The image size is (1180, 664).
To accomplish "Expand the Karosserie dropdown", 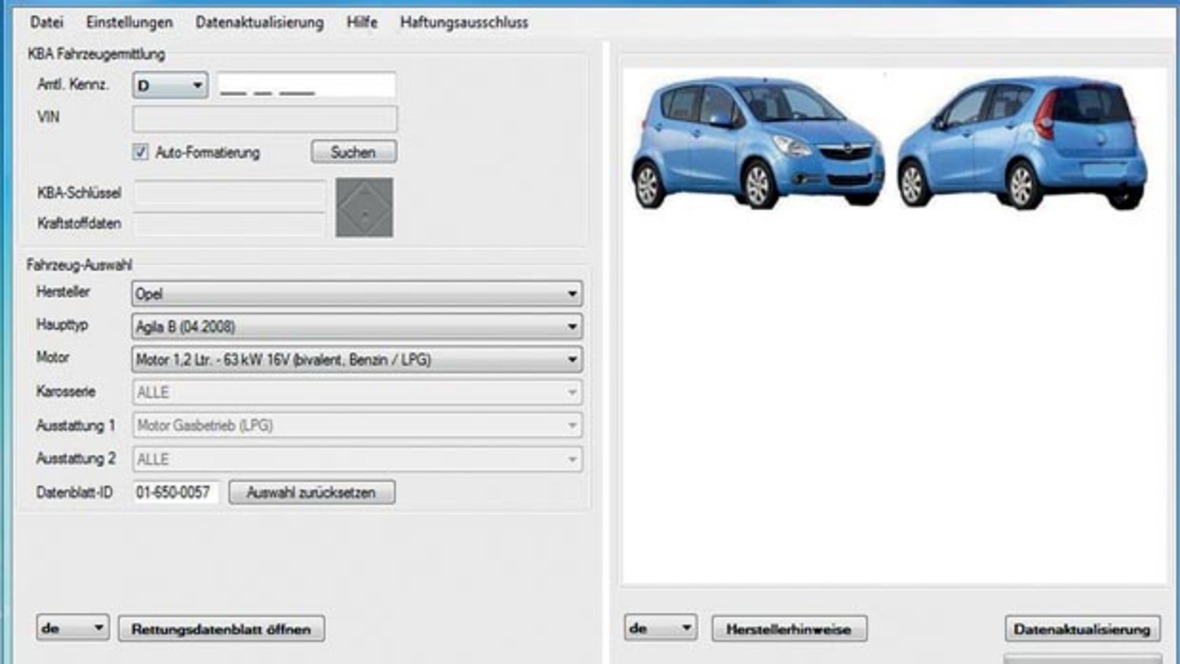I will [357, 392].
